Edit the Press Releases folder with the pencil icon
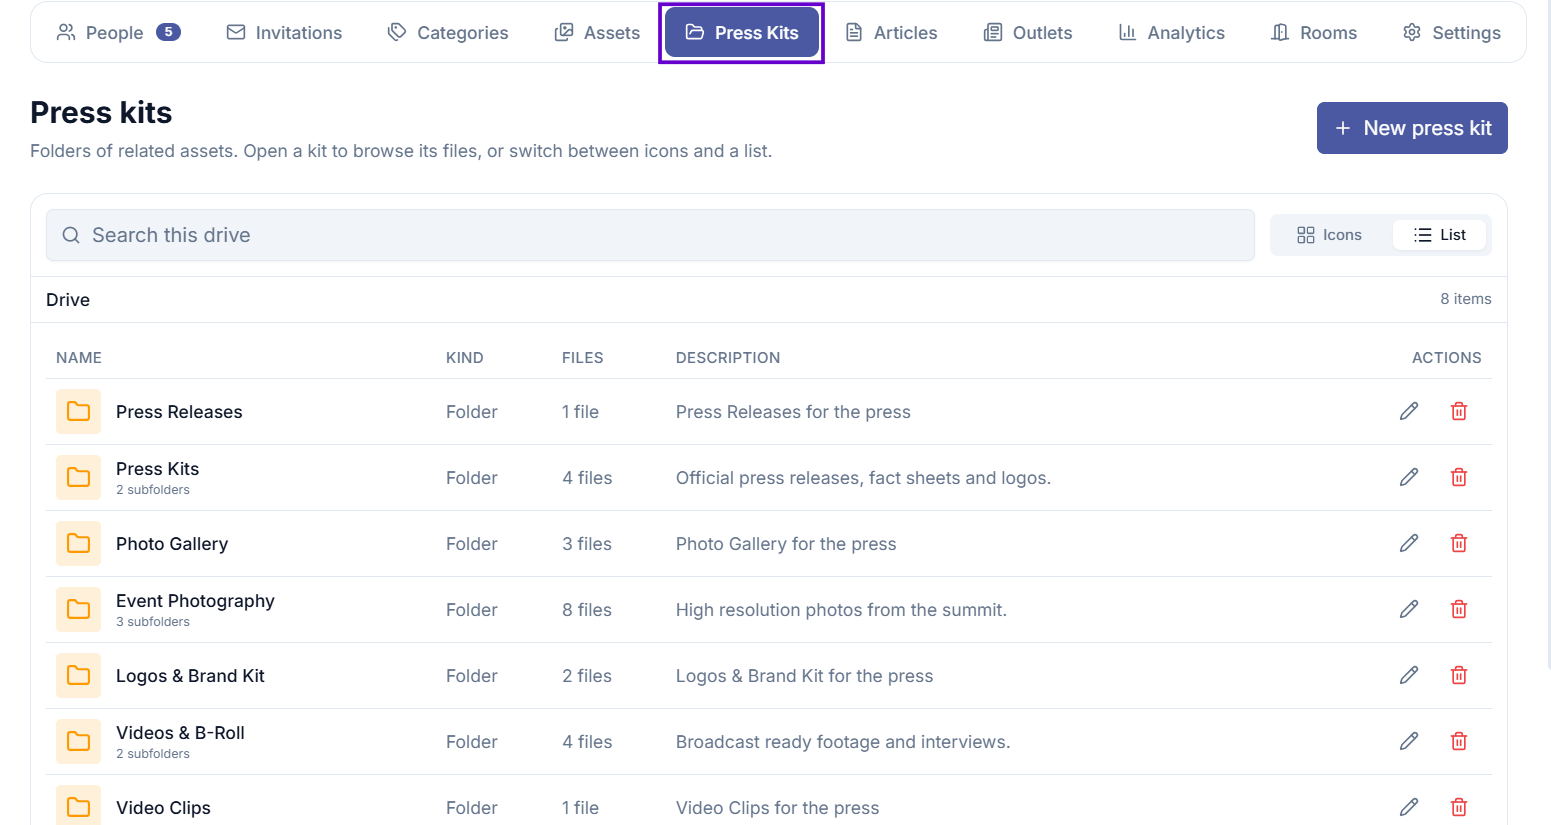Screen dimensions: 1551x825 click(1409, 411)
